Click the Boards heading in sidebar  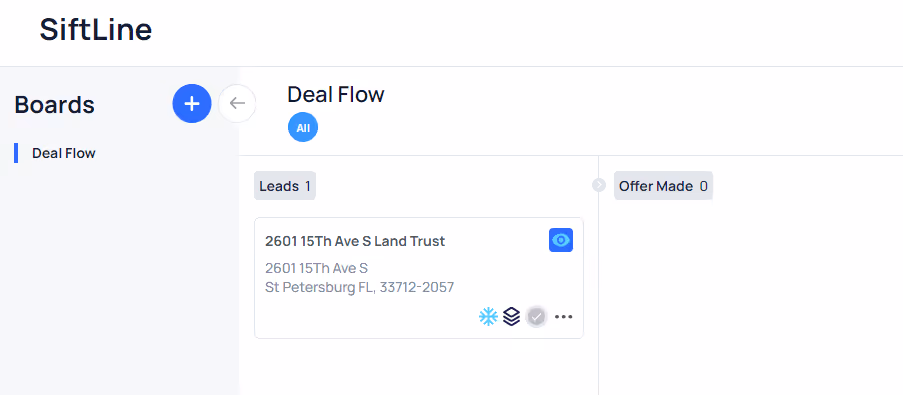pos(55,105)
